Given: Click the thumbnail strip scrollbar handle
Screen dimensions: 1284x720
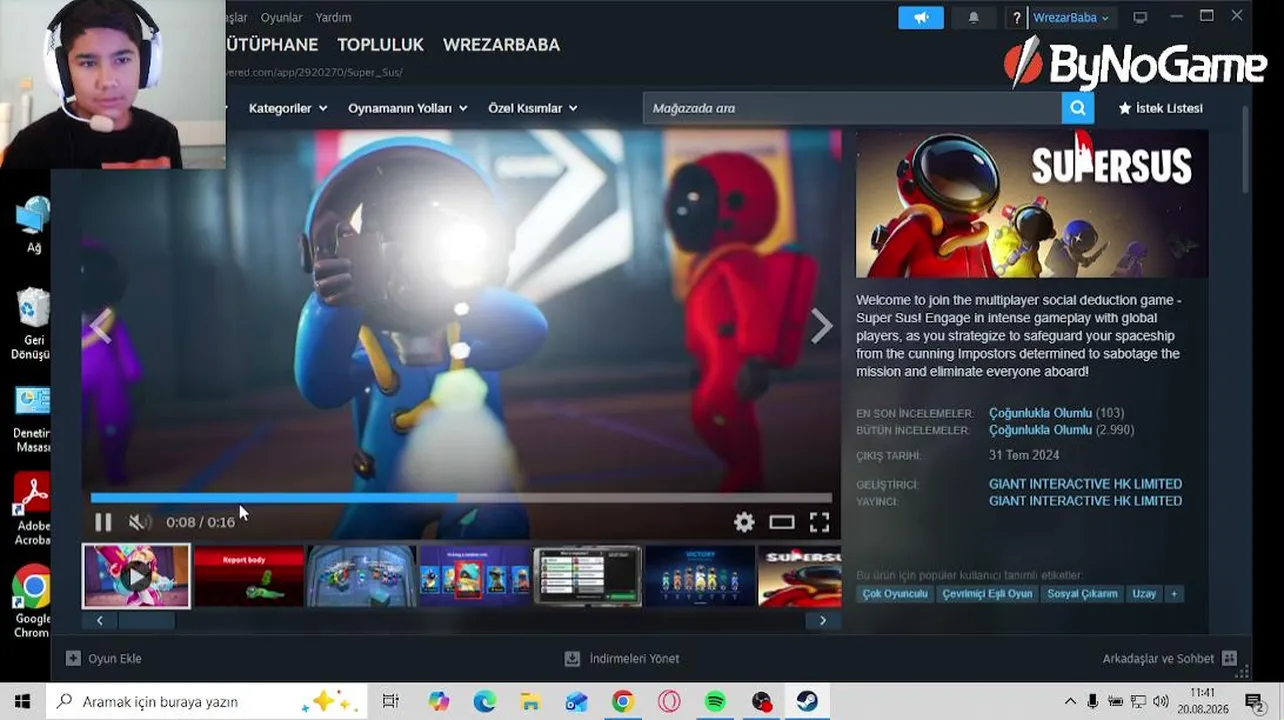Looking at the screenshot, I should pos(146,620).
